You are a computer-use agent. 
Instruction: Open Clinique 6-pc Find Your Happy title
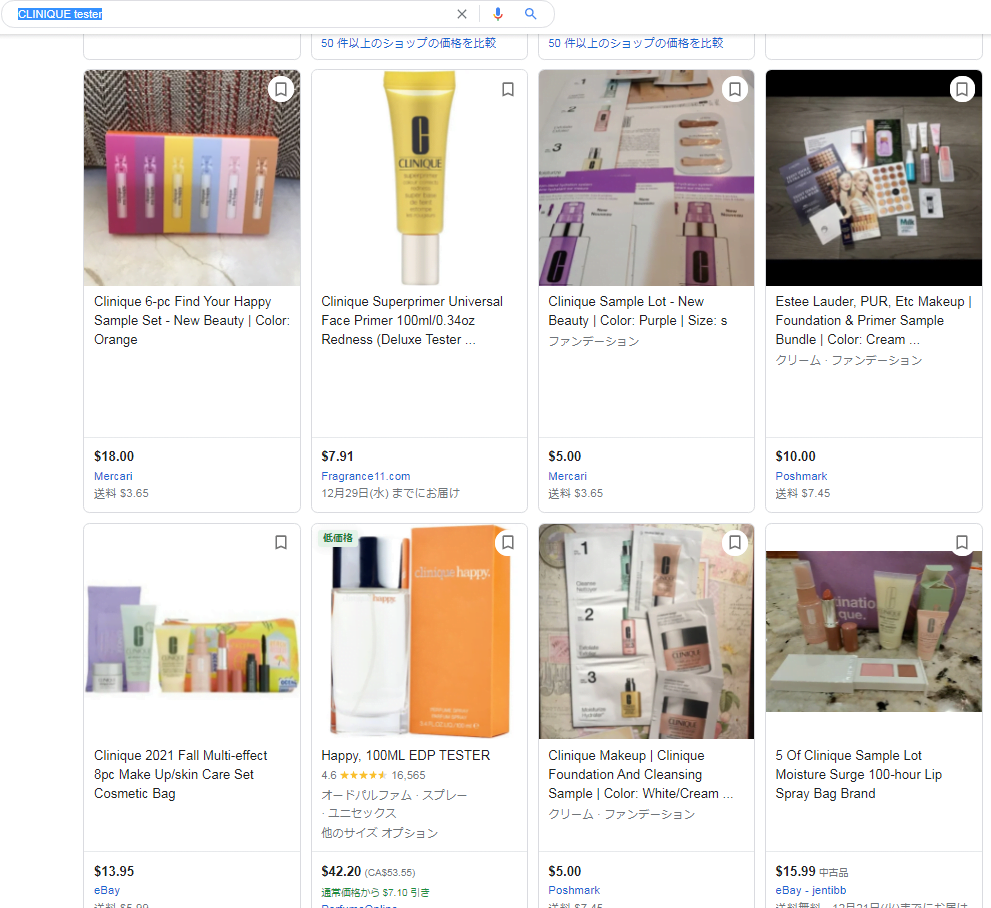tap(192, 320)
